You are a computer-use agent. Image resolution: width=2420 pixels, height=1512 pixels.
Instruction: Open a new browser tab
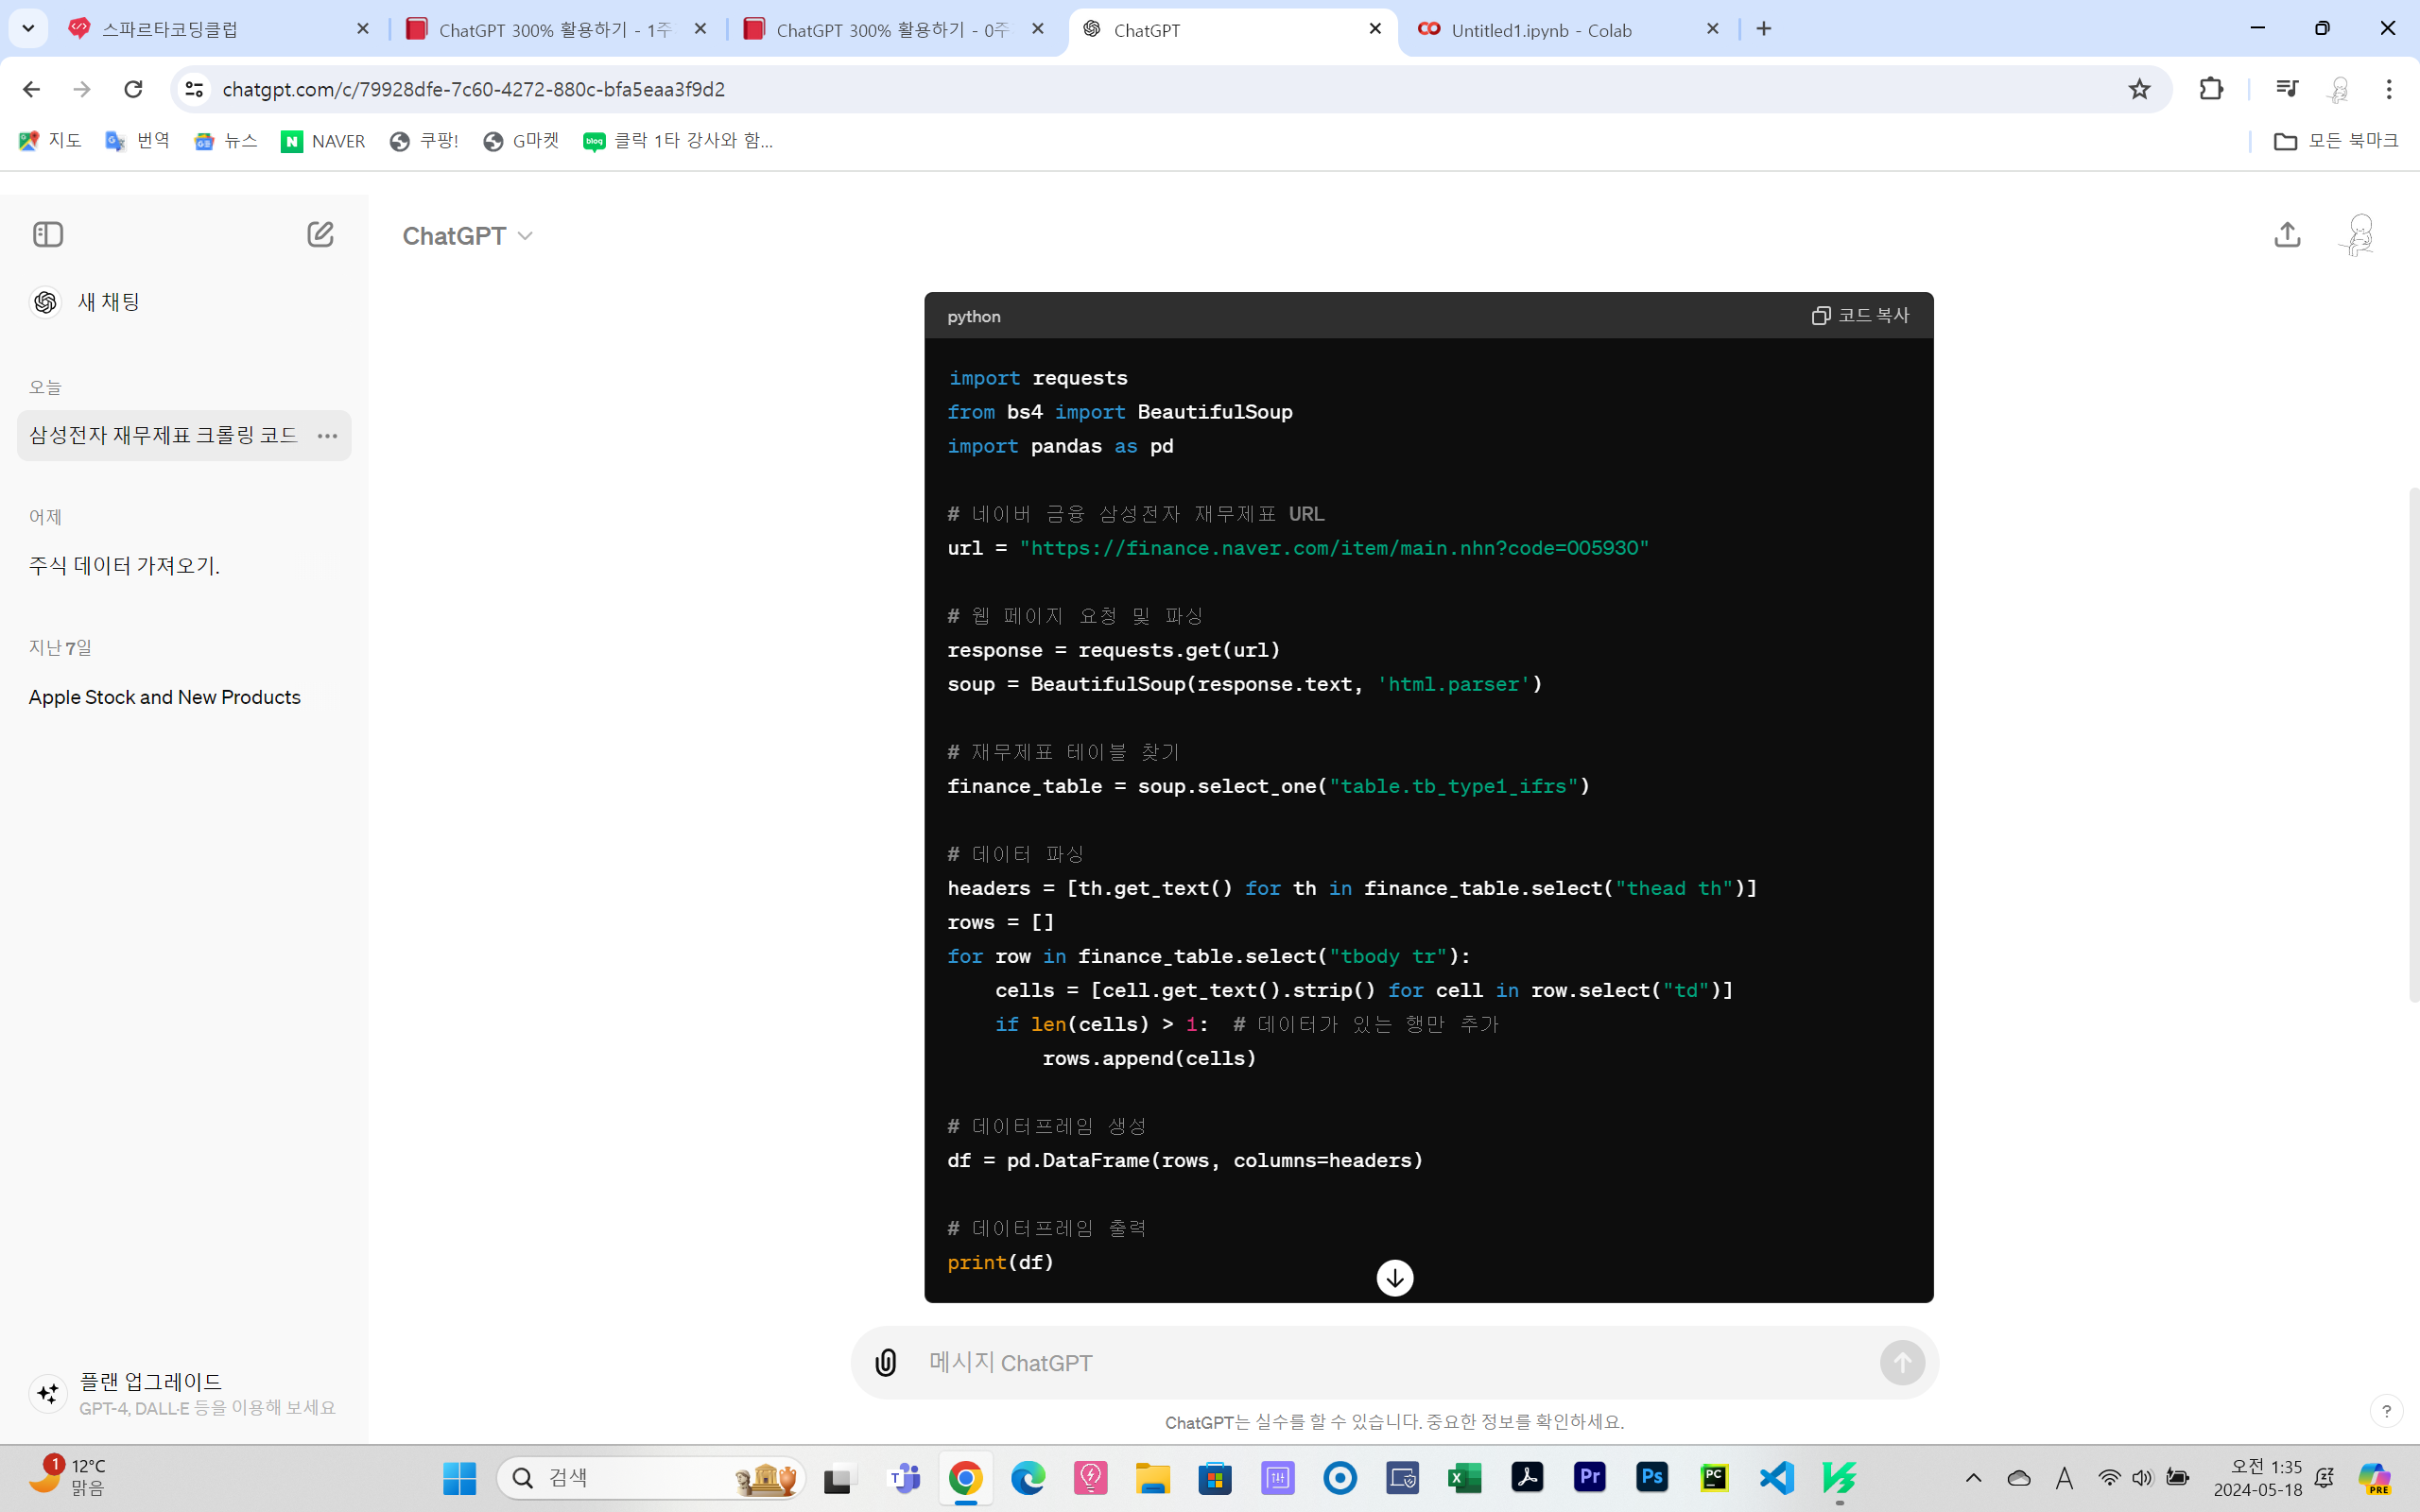pos(1764,29)
